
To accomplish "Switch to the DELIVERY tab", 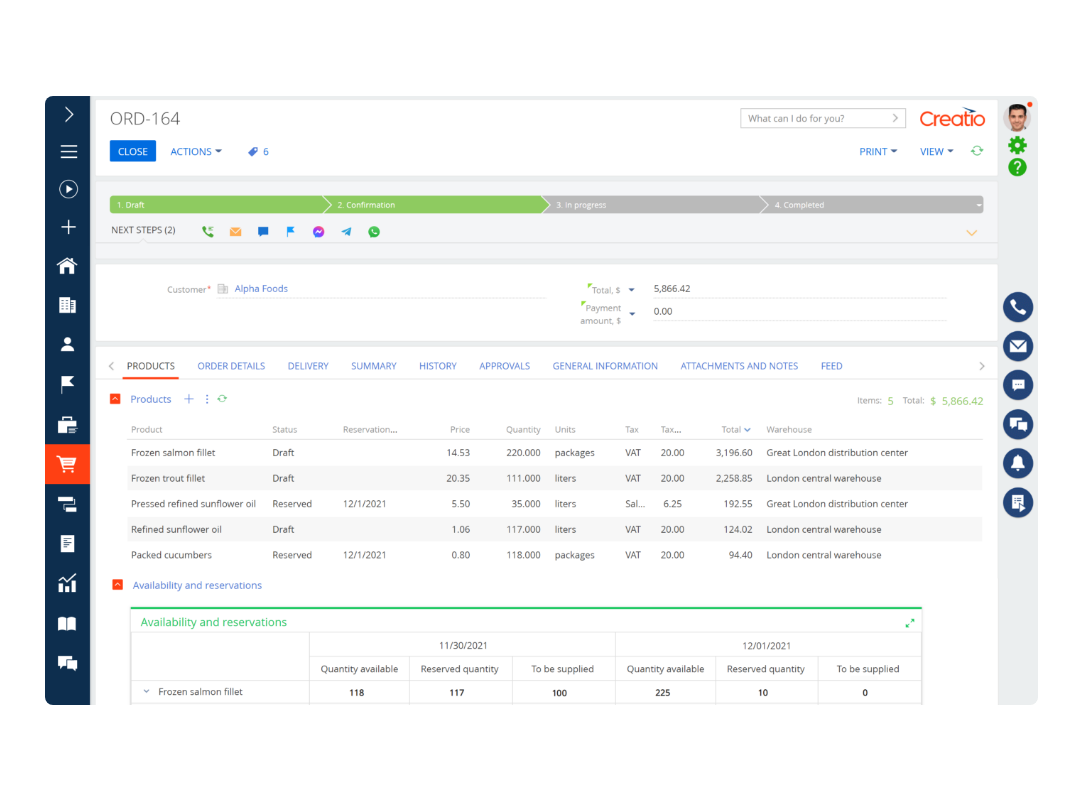I will pos(308,366).
